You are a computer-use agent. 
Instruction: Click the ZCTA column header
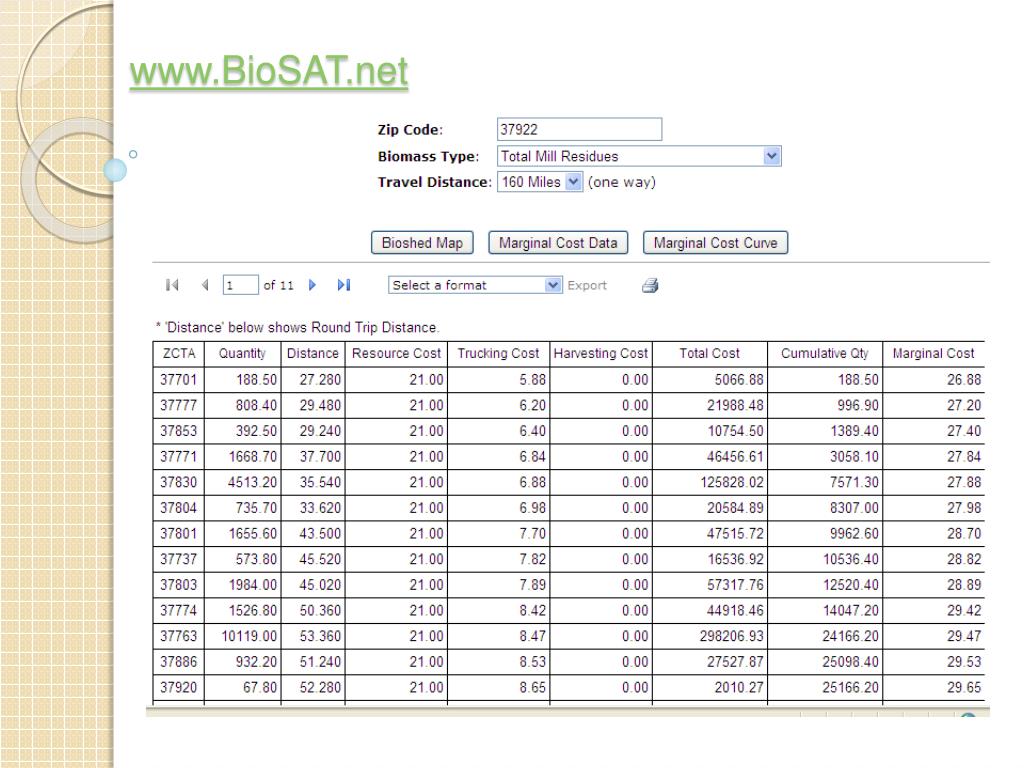pyautogui.click(x=179, y=353)
